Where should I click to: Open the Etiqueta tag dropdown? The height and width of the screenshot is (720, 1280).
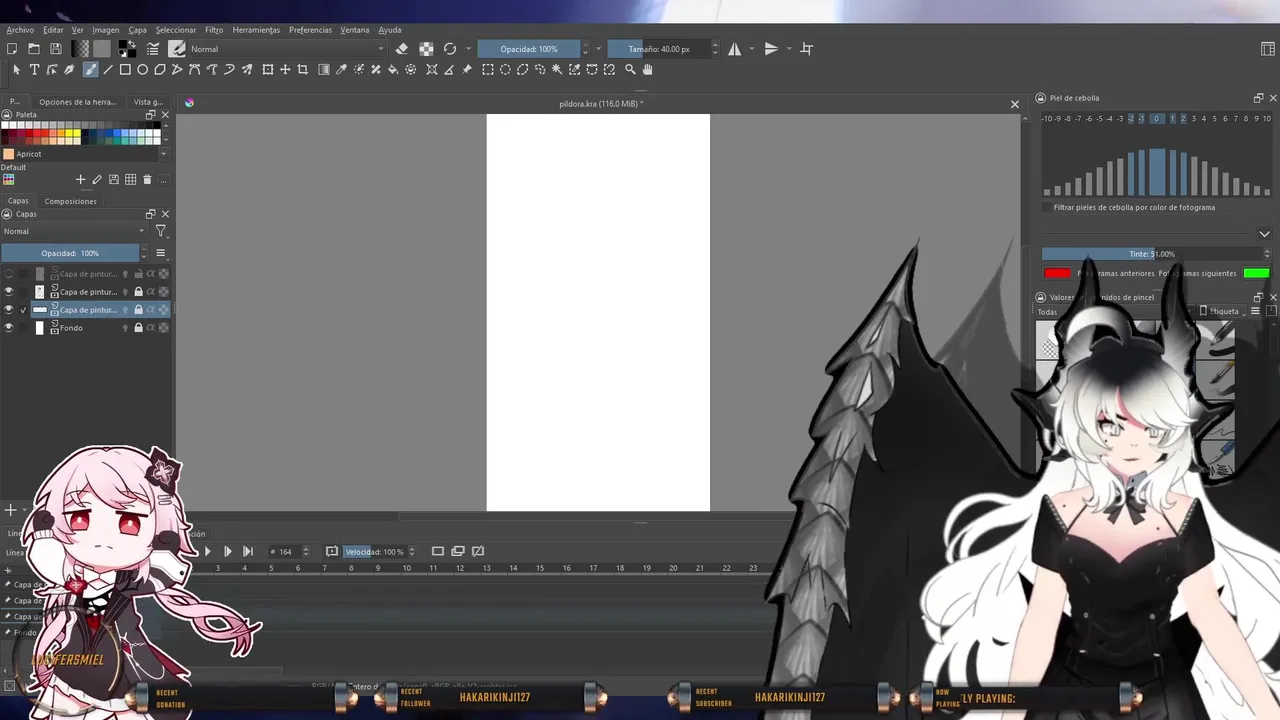(1222, 311)
